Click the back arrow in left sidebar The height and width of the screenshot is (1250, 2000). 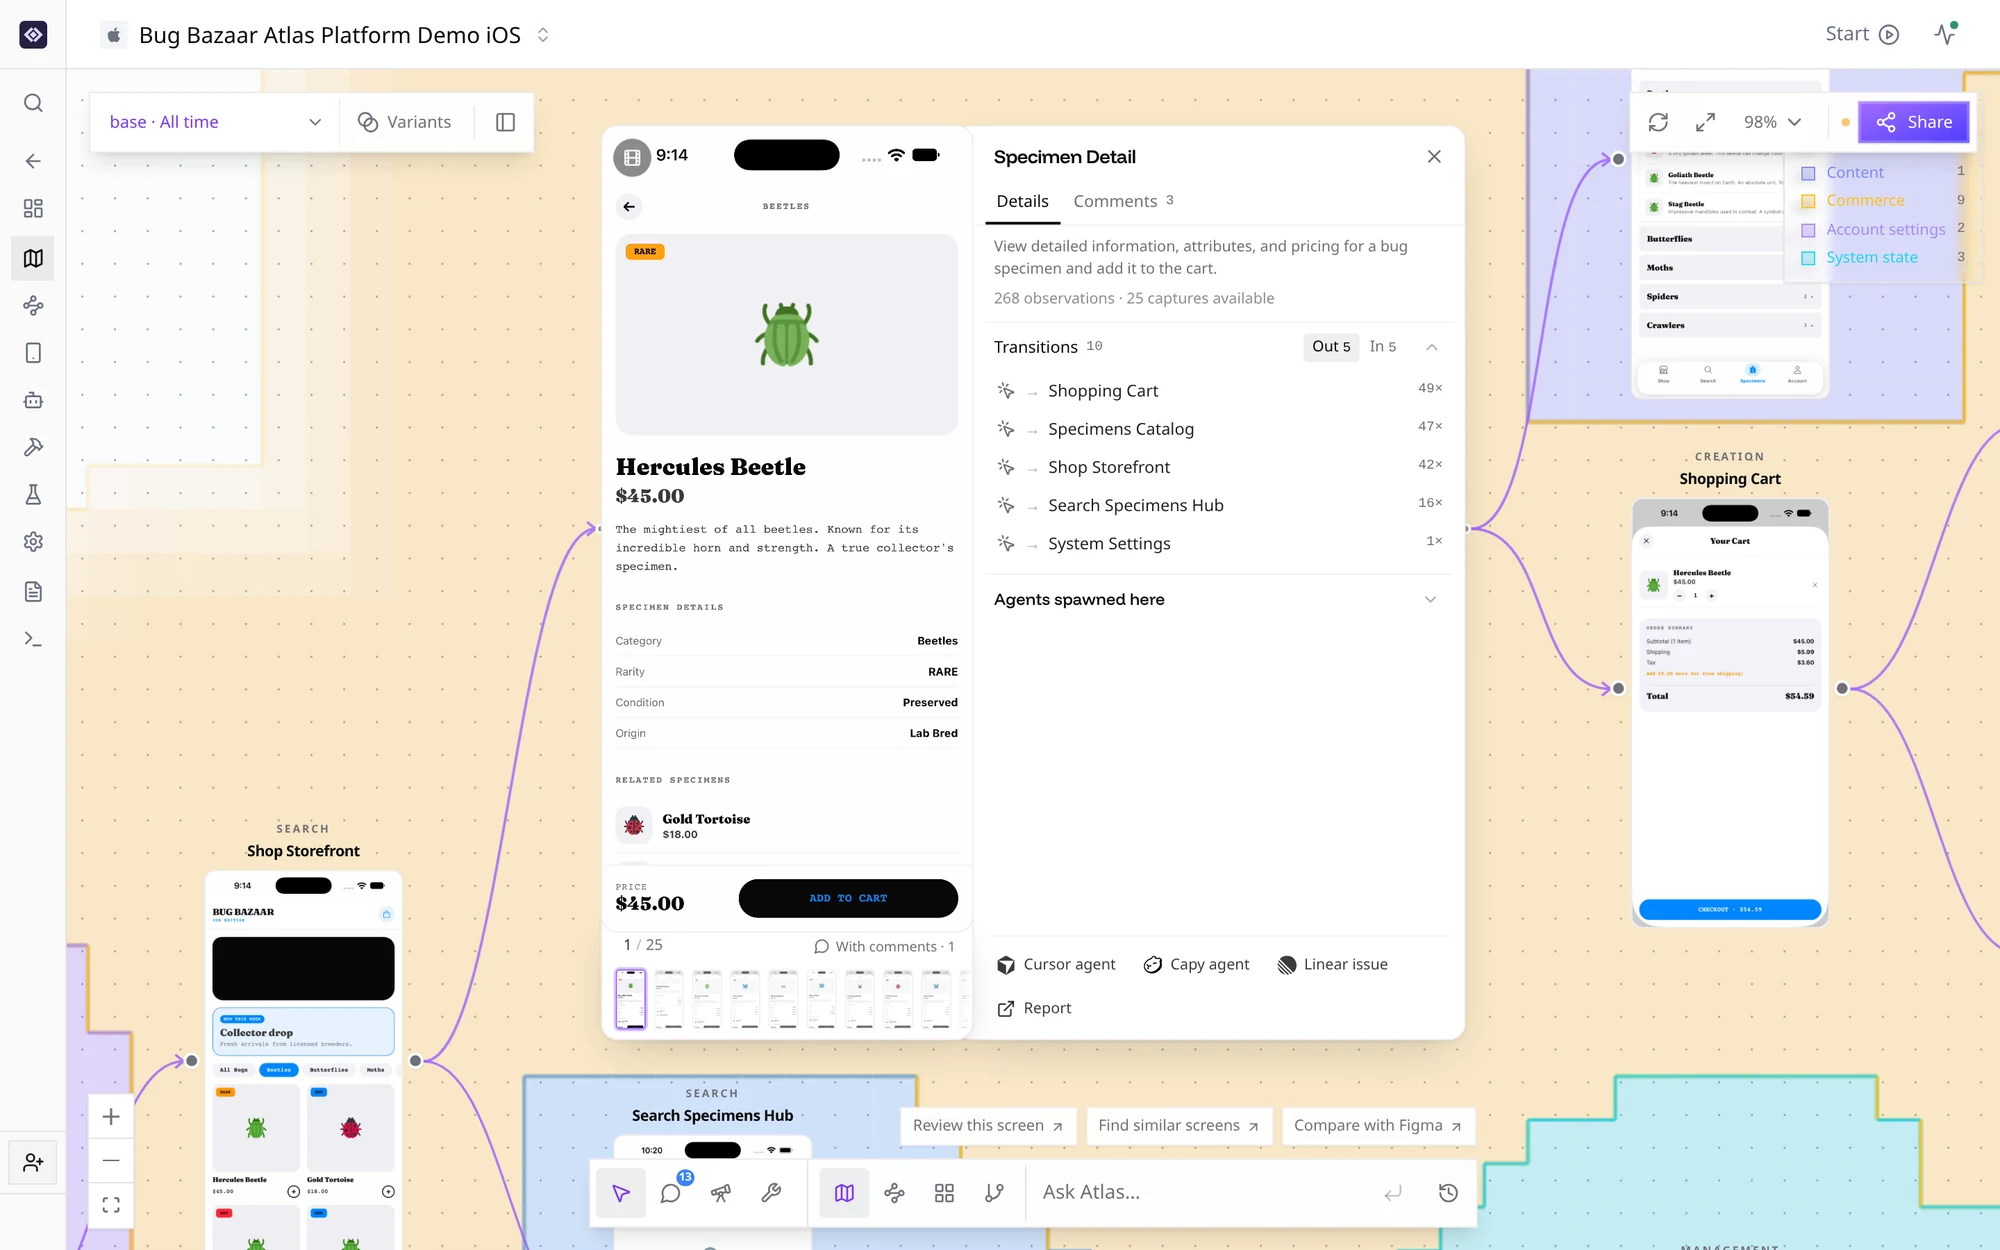tap(33, 161)
